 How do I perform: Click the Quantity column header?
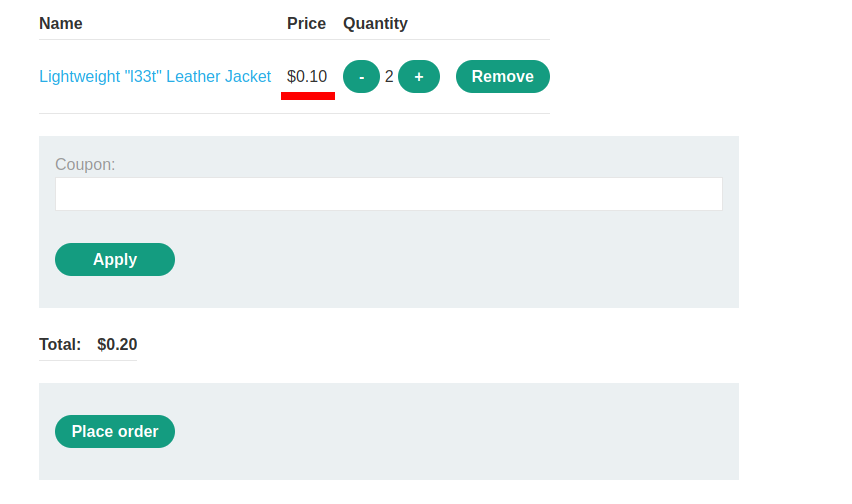[375, 23]
